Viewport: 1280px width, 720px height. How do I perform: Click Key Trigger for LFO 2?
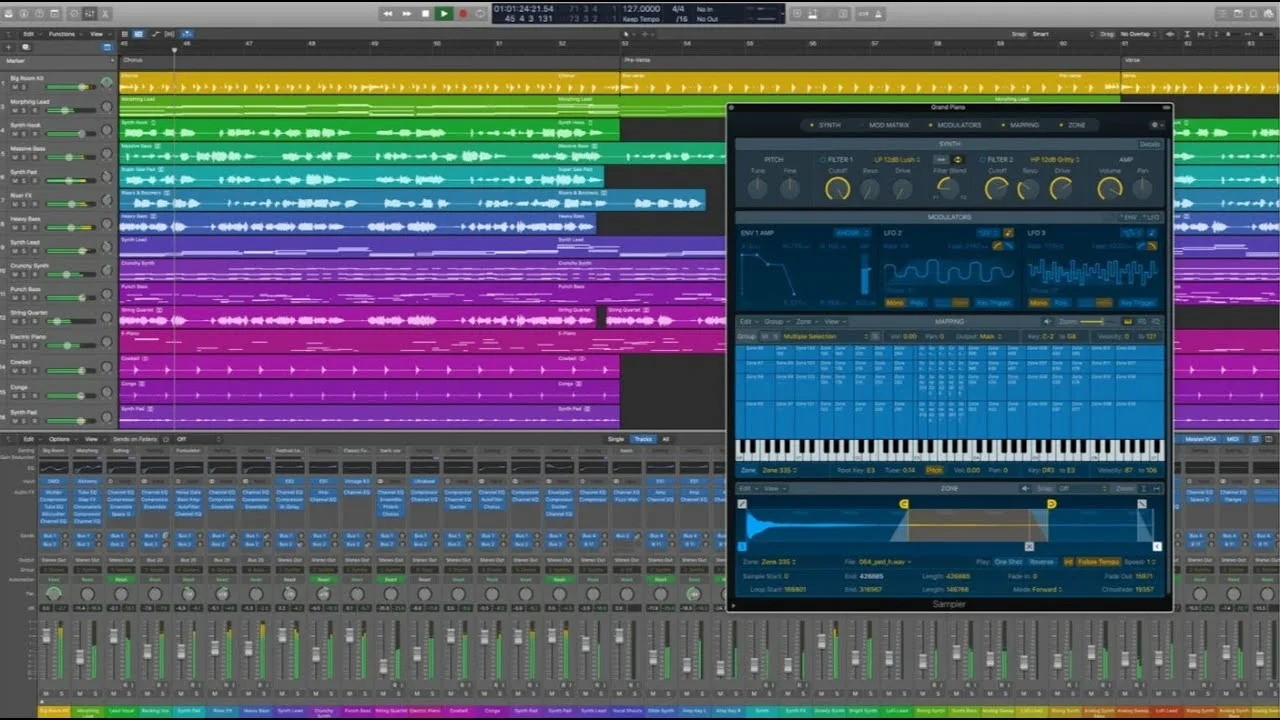click(x=993, y=302)
